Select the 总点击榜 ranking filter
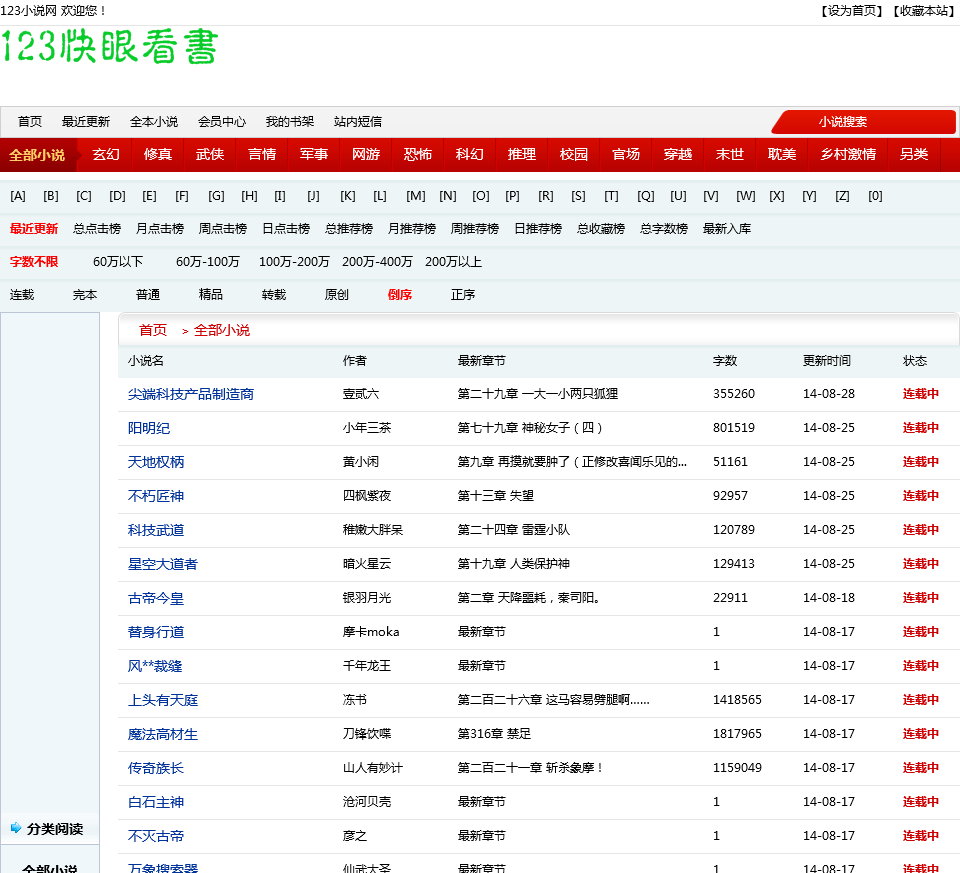This screenshot has width=960, height=873. 97,229
